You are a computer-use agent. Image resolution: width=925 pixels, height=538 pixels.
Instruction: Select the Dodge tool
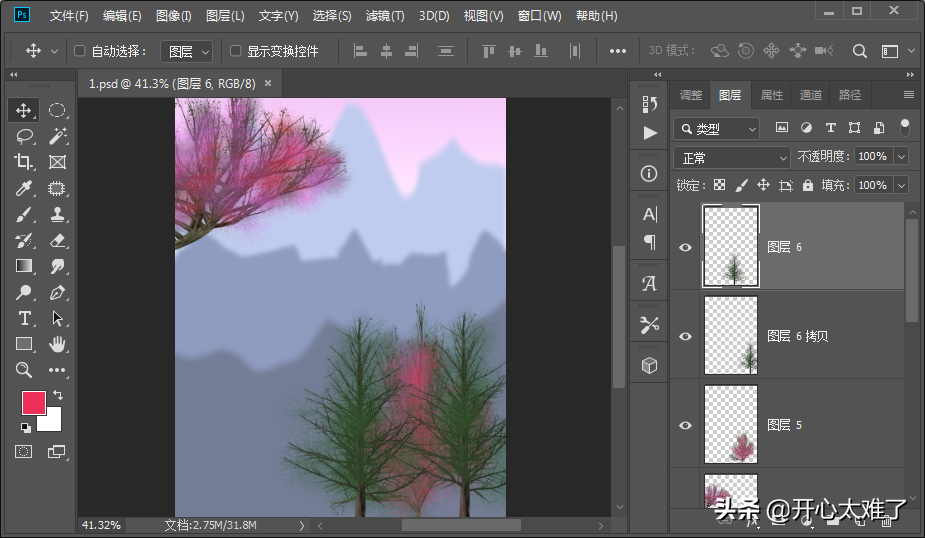click(24, 292)
